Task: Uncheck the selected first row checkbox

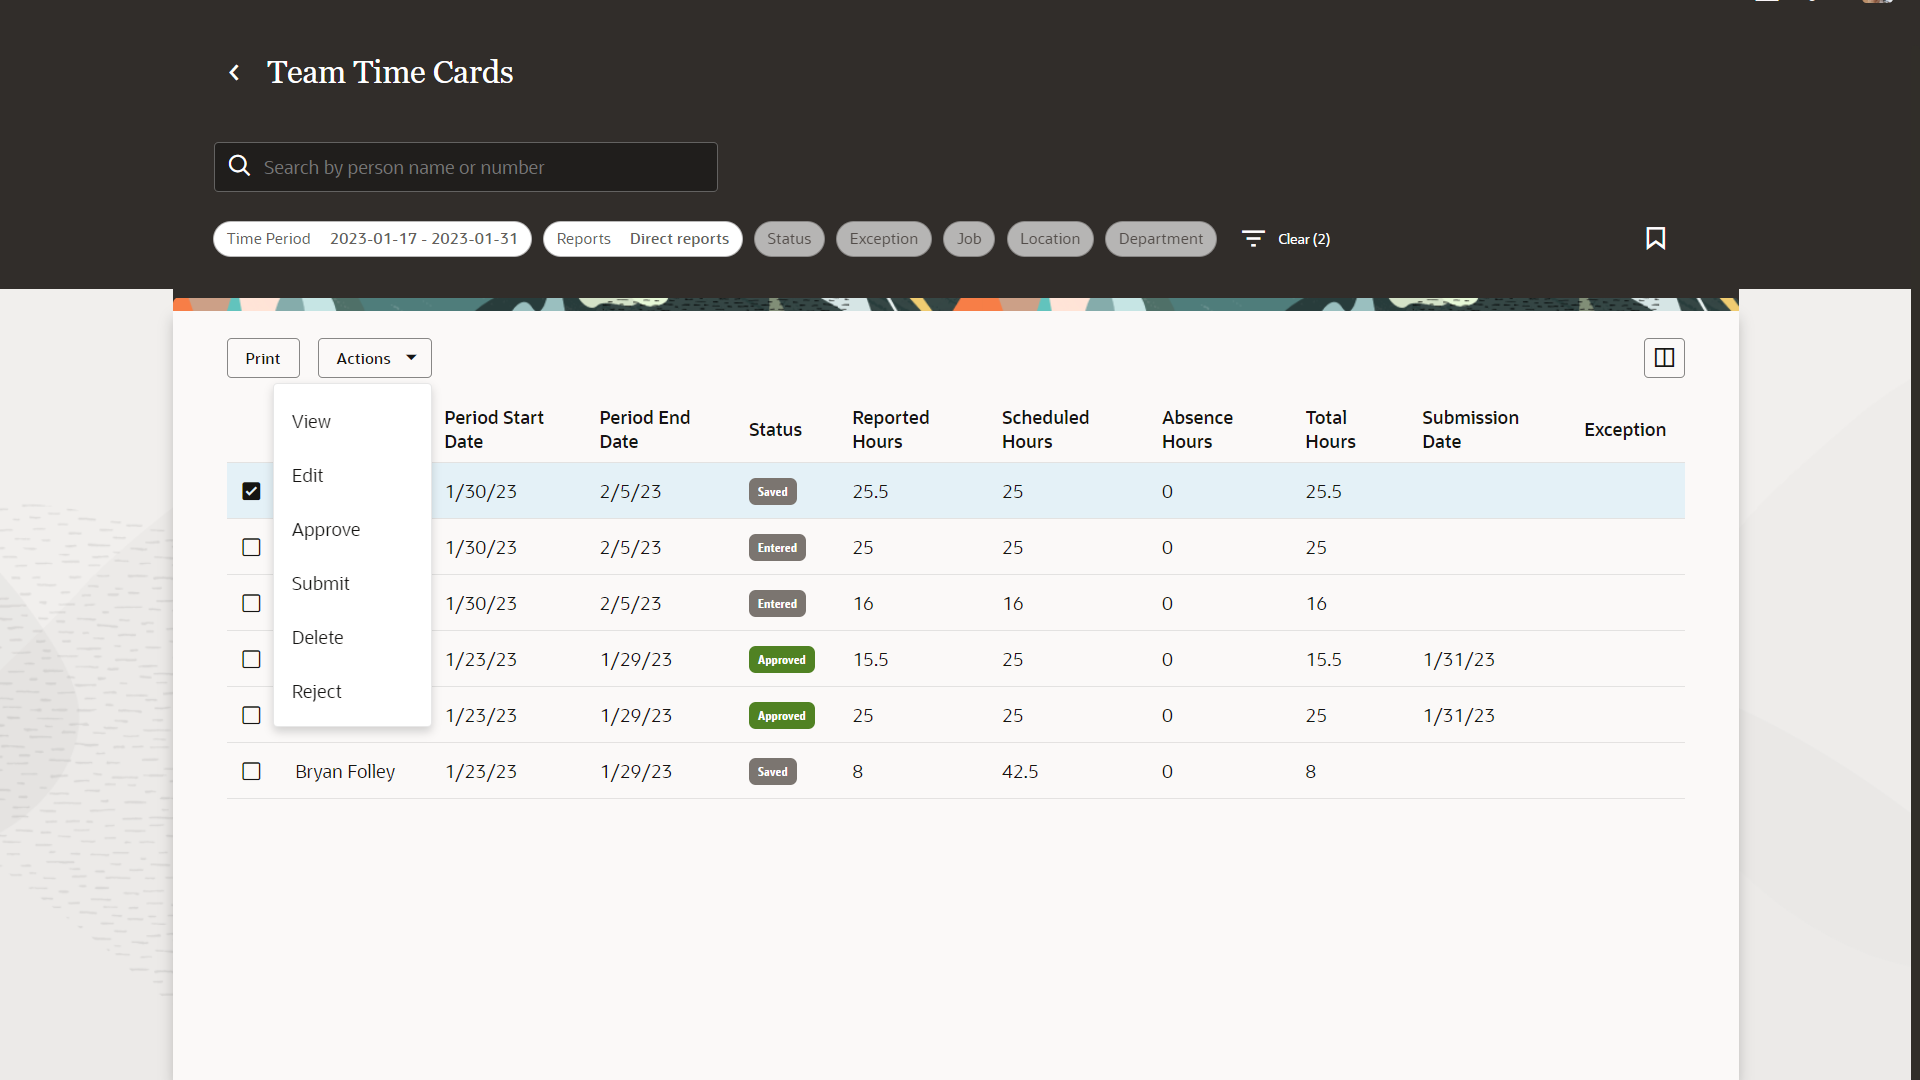Action: click(x=251, y=491)
